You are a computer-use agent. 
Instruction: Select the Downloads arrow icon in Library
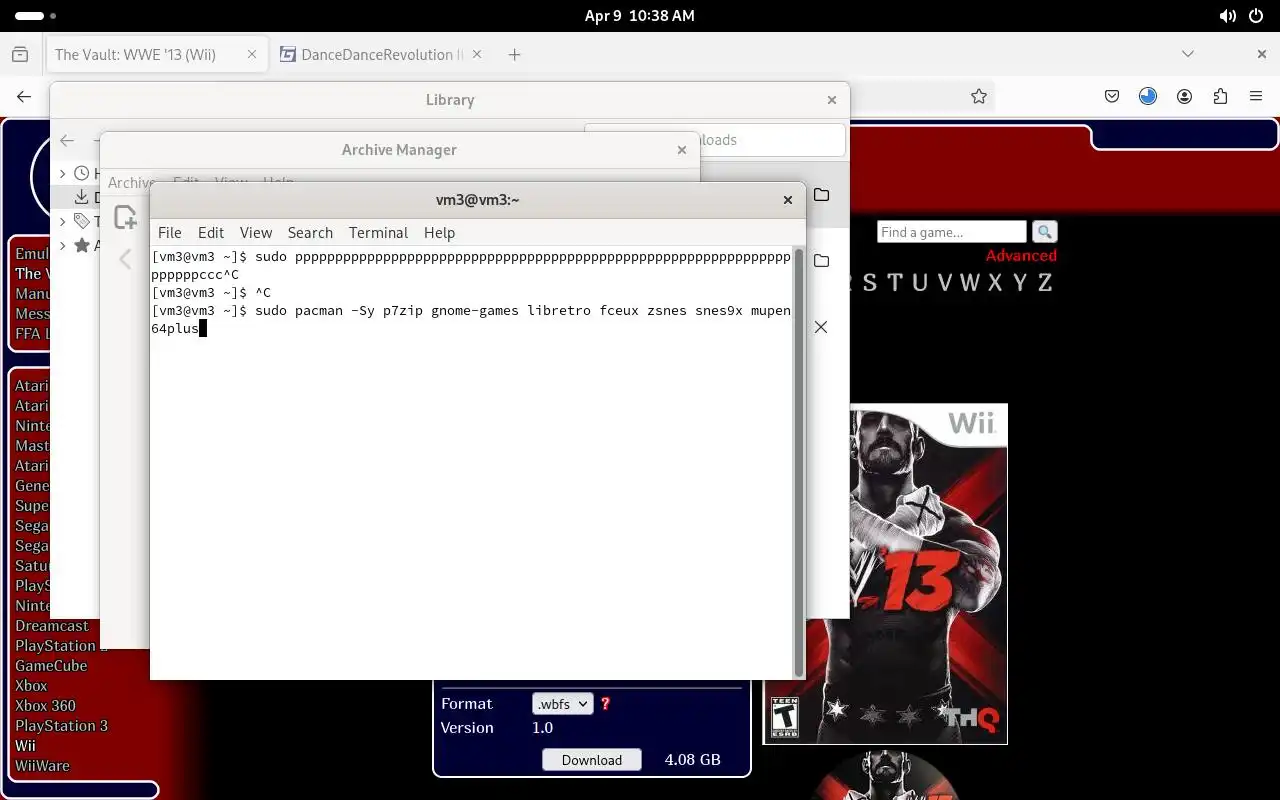pyautogui.click(x=82, y=197)
